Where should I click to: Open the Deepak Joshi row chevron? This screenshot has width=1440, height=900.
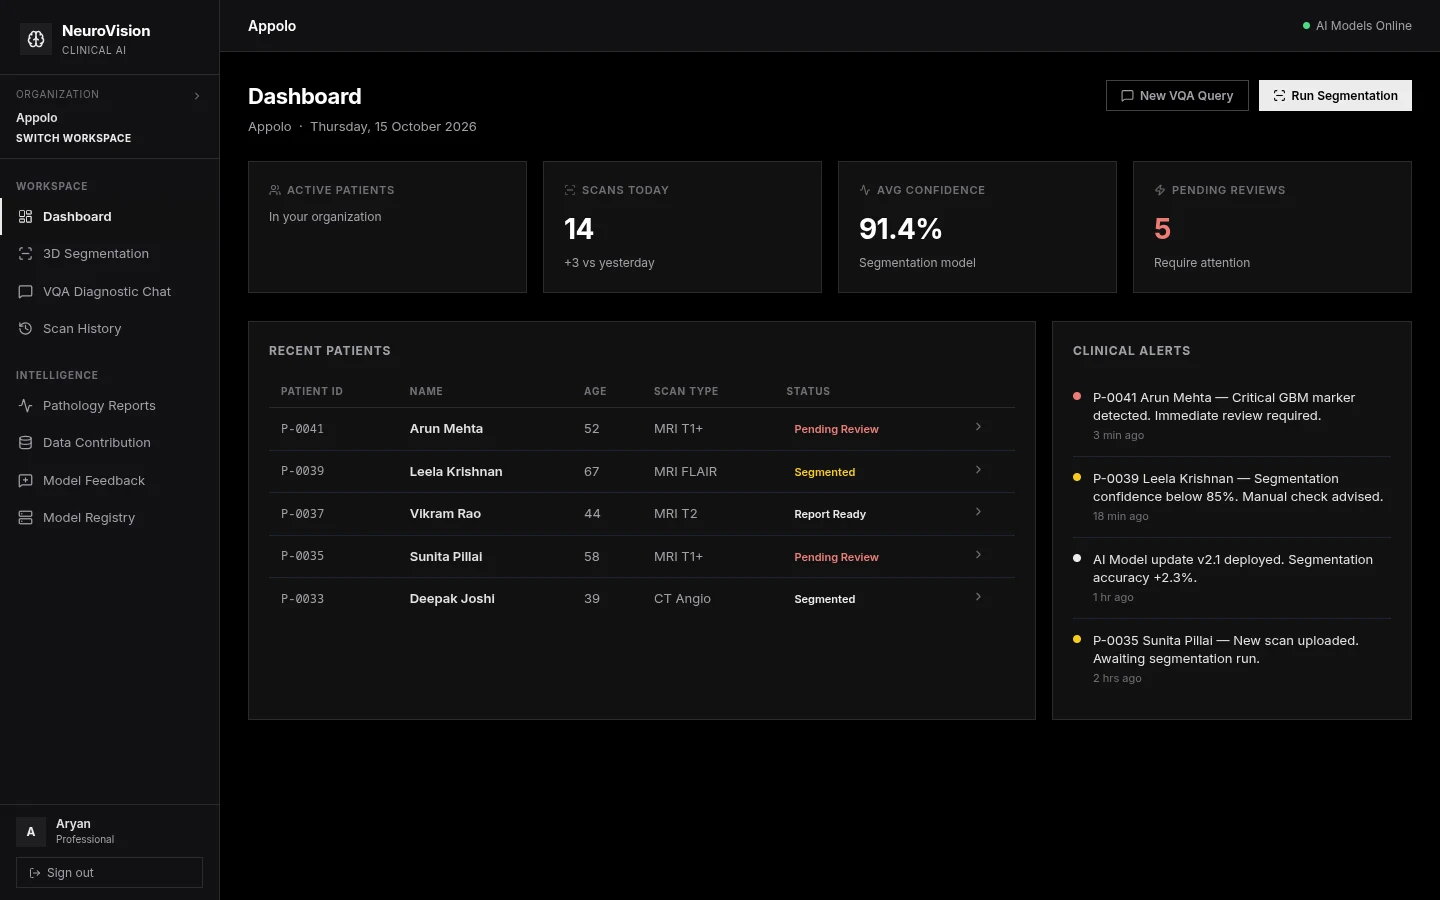[978, 597]
